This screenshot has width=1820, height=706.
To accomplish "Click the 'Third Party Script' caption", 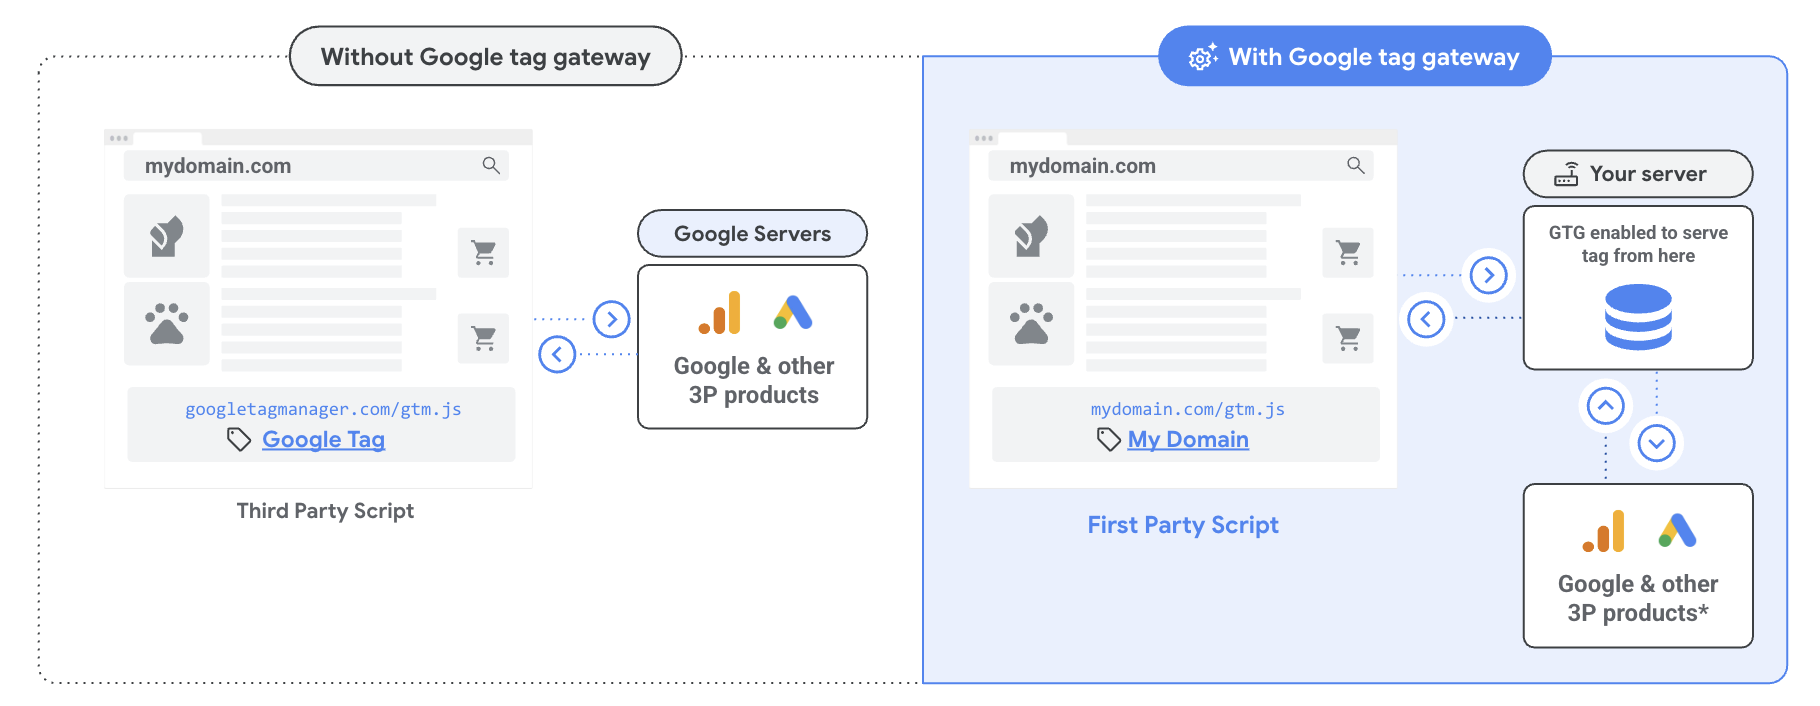I will pos(325,511).
